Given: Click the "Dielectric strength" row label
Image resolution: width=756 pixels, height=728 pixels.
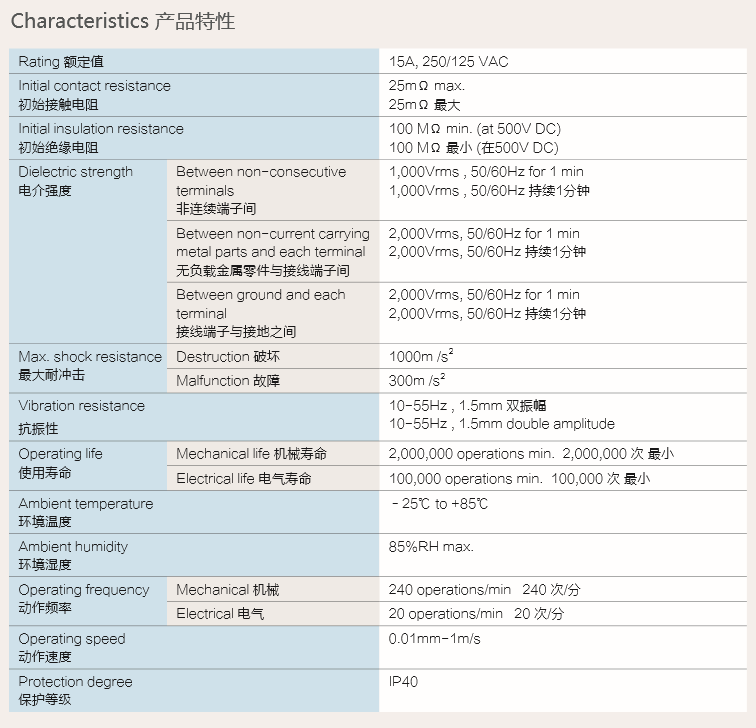Looking at the screenshot, I should (75, 172).
